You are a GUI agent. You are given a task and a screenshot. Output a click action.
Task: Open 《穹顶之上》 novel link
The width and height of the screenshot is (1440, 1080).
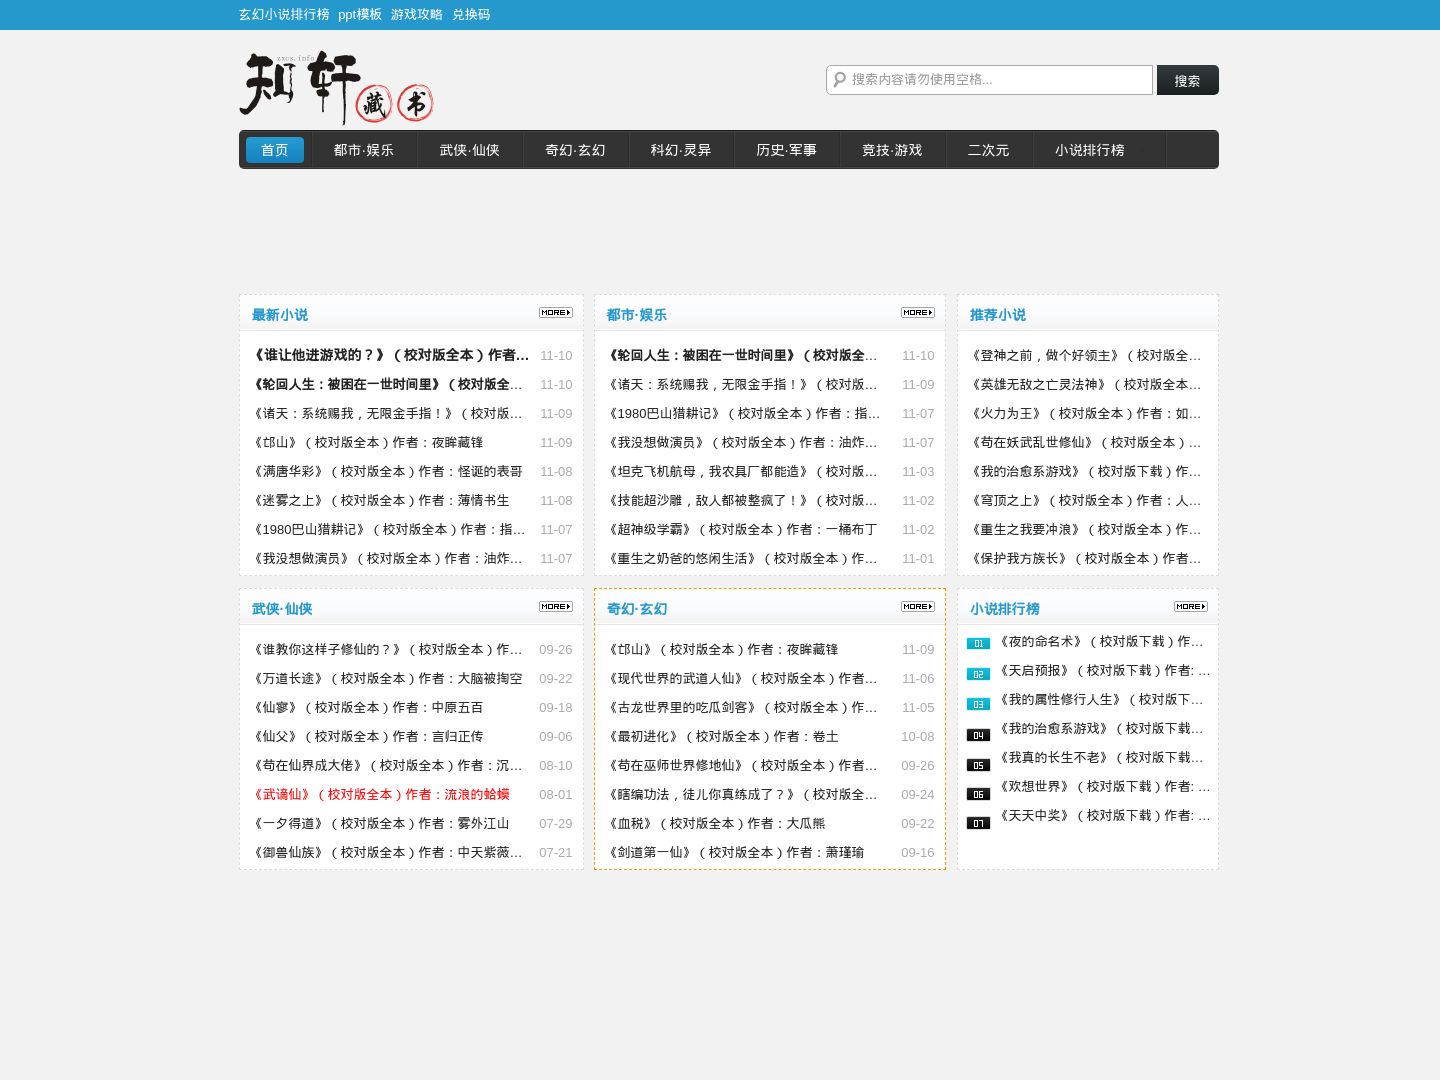[1086, 500]
